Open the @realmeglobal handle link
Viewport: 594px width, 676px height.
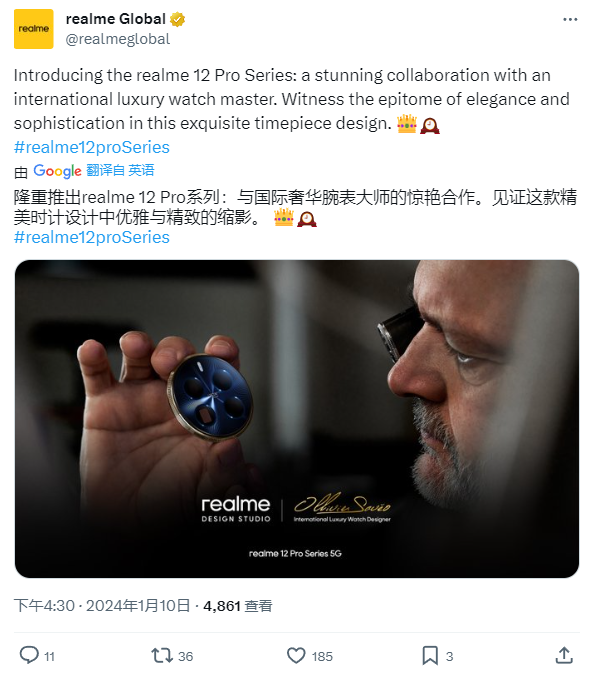pyautogui.click(x=118, y=39)
